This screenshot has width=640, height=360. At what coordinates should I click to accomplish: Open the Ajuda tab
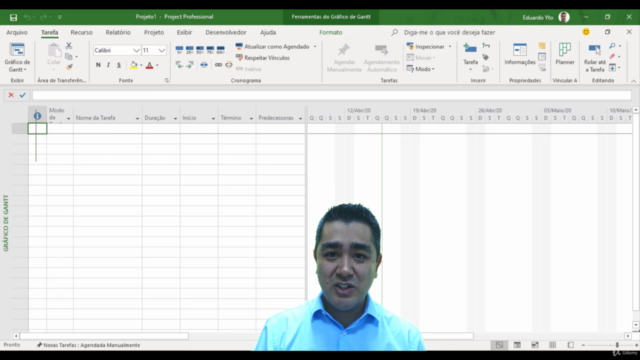coord(268,32)
